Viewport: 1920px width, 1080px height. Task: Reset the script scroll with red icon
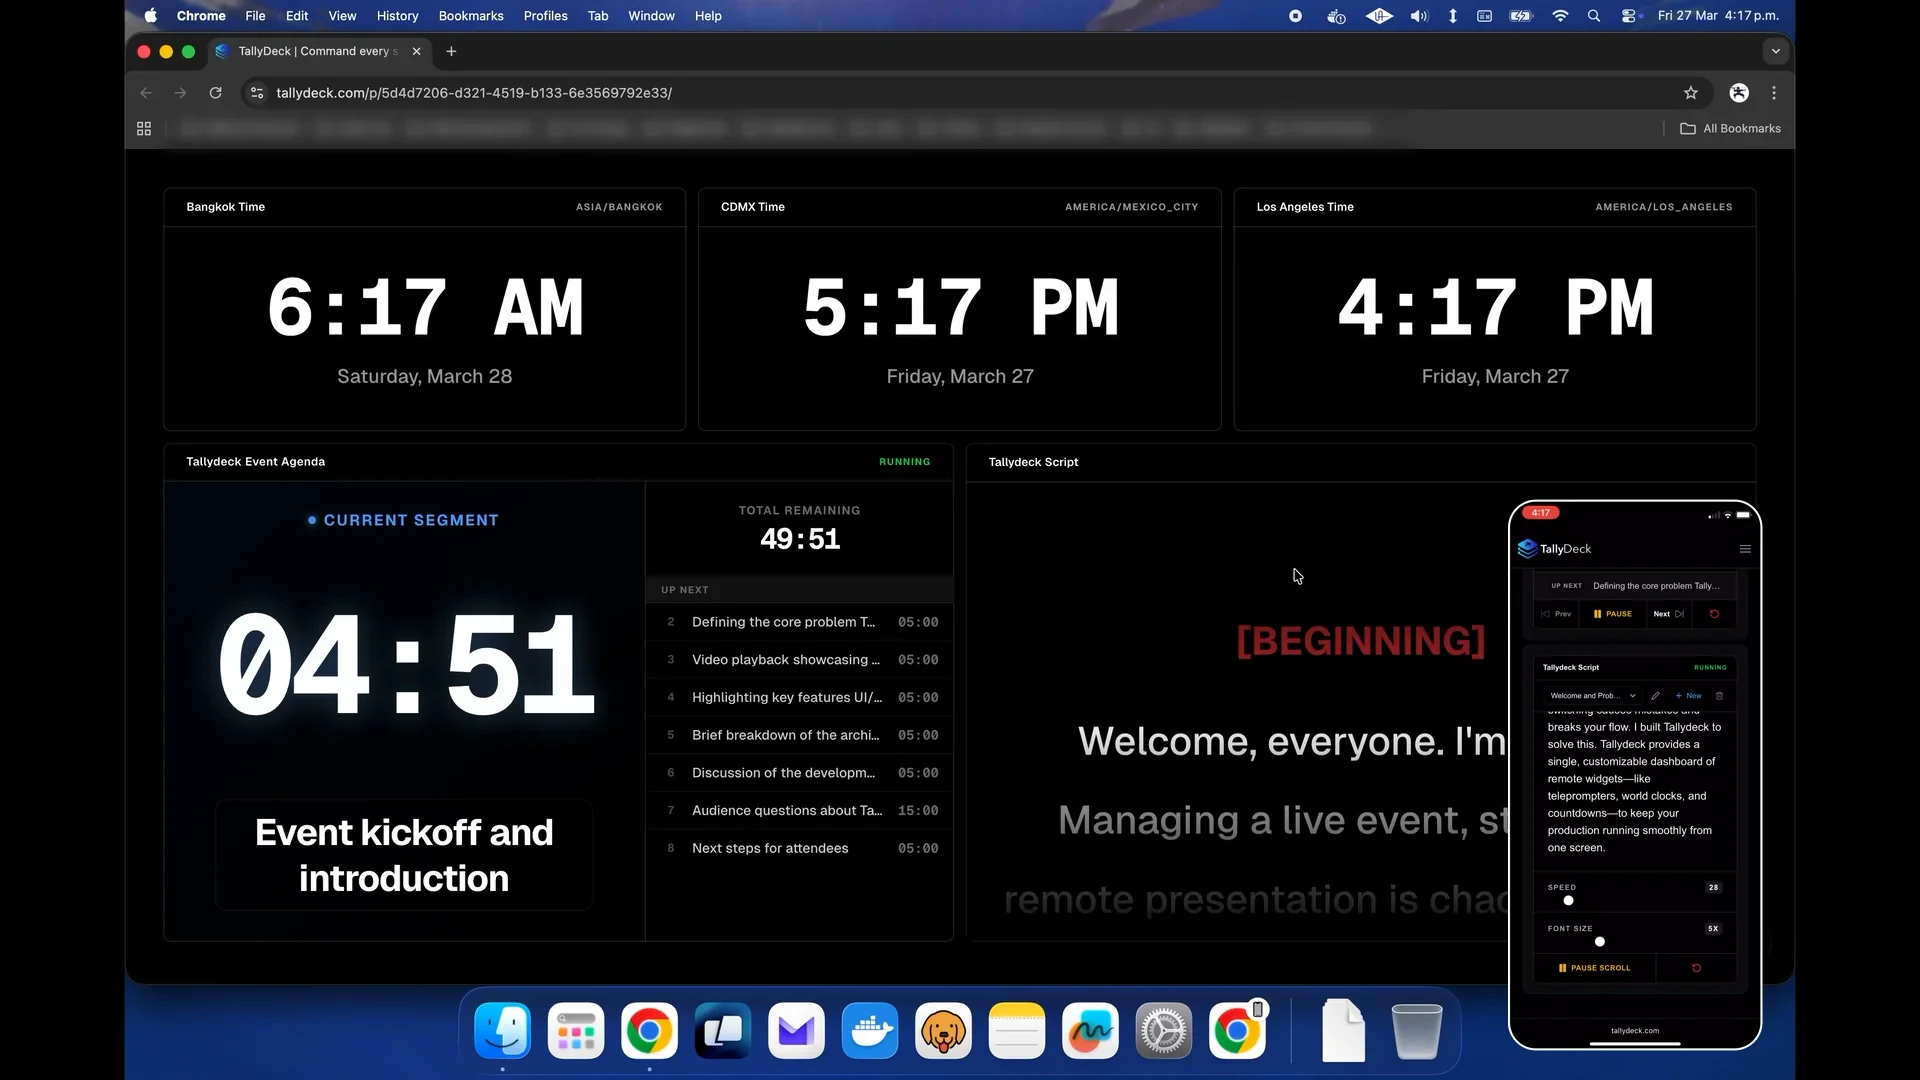coord(1696,968)
